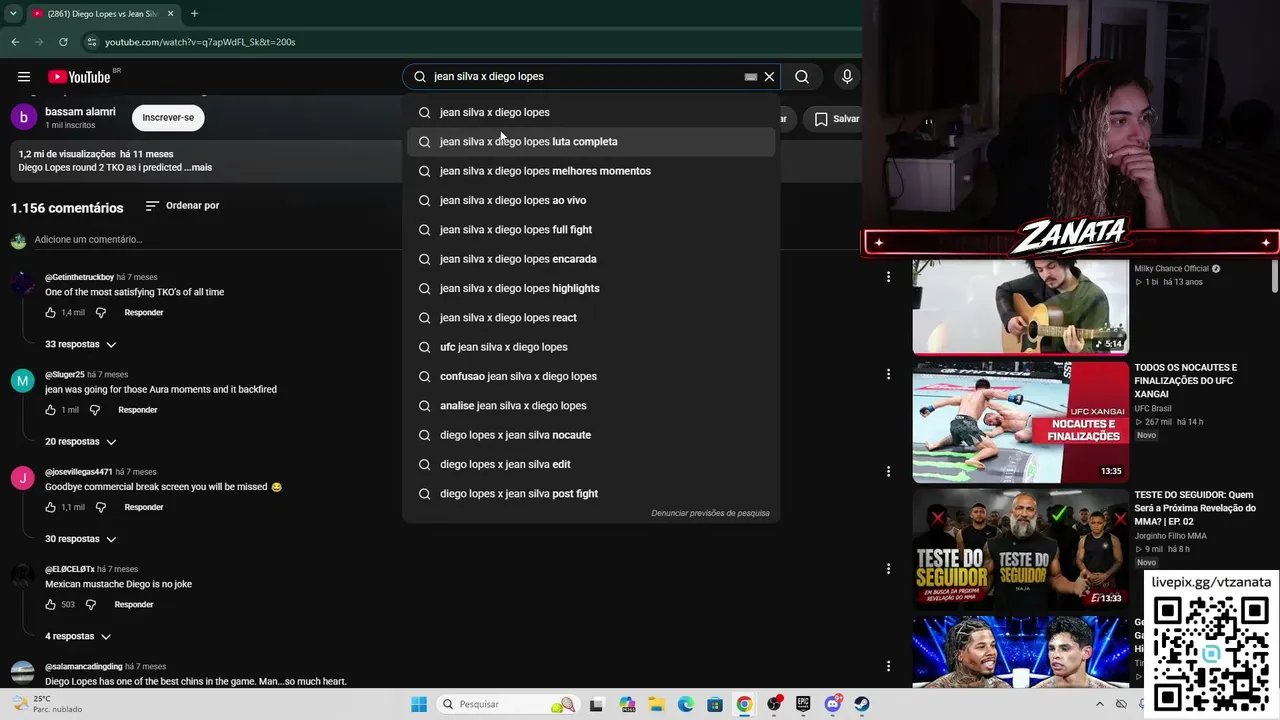Open Discord from the taskbar
Image resolution: width=1280 pixels, height=720 pixels.
[x=833, y=704]
